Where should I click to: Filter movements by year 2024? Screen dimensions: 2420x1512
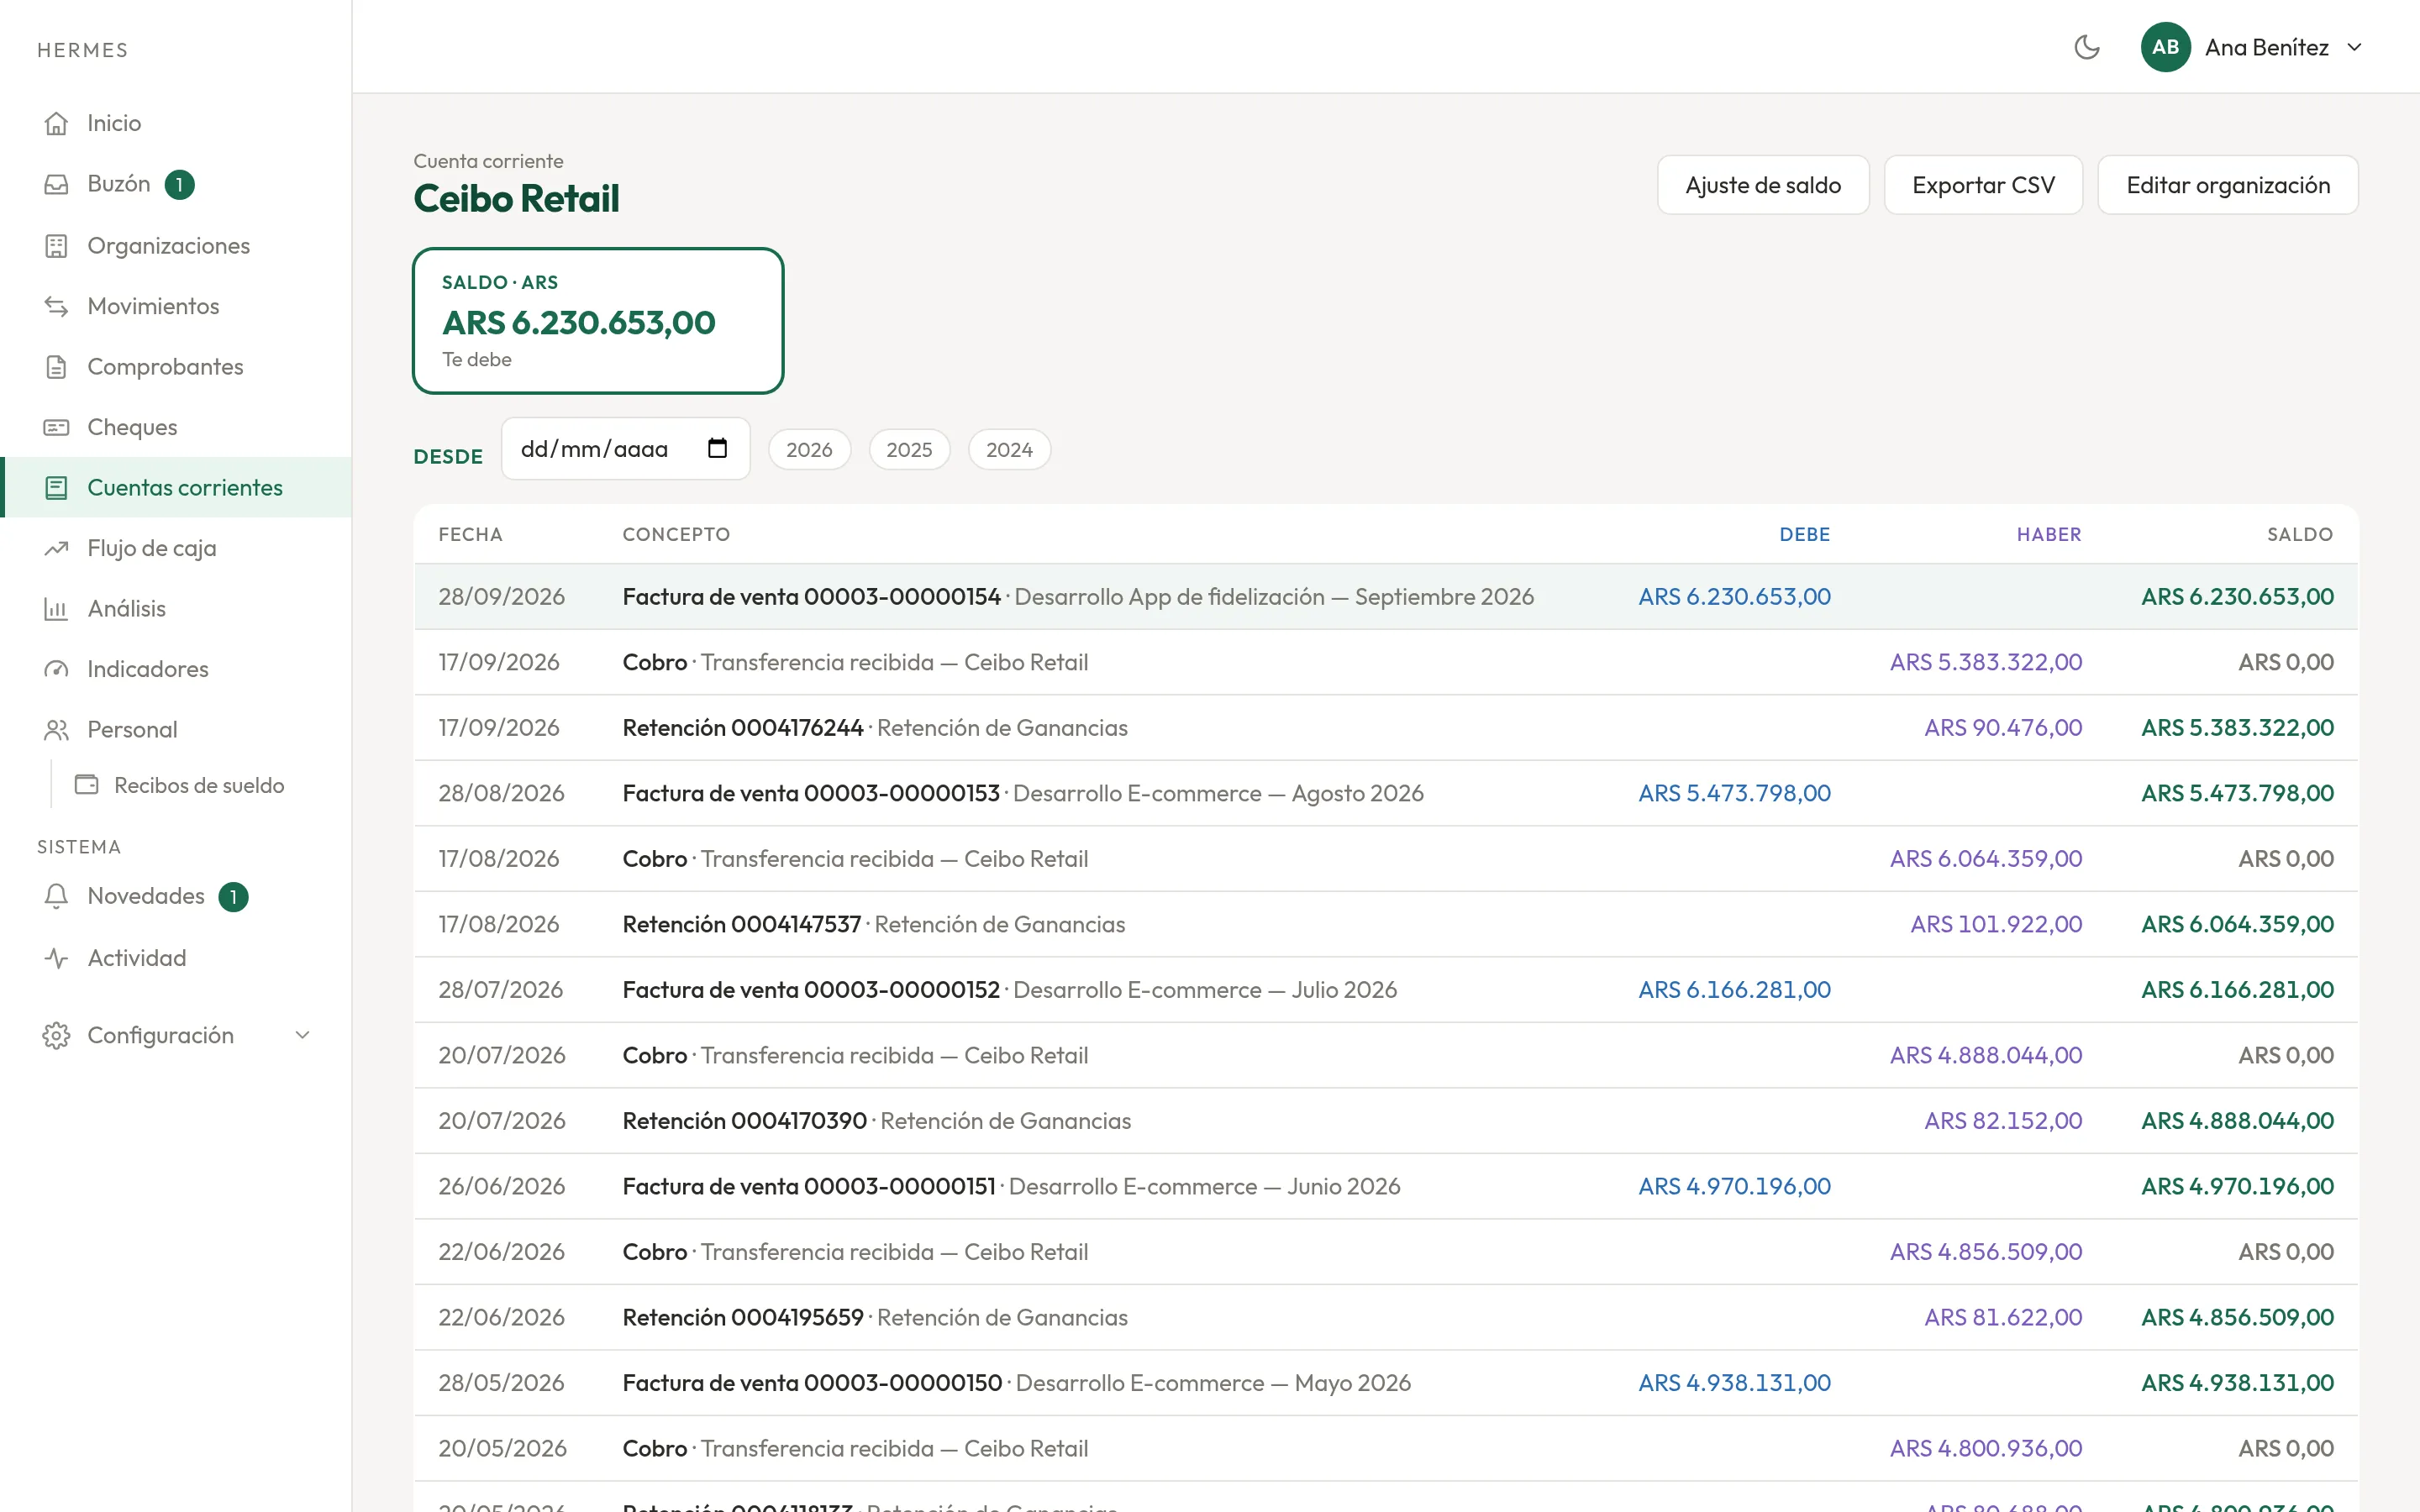(x=1009, y=450)
